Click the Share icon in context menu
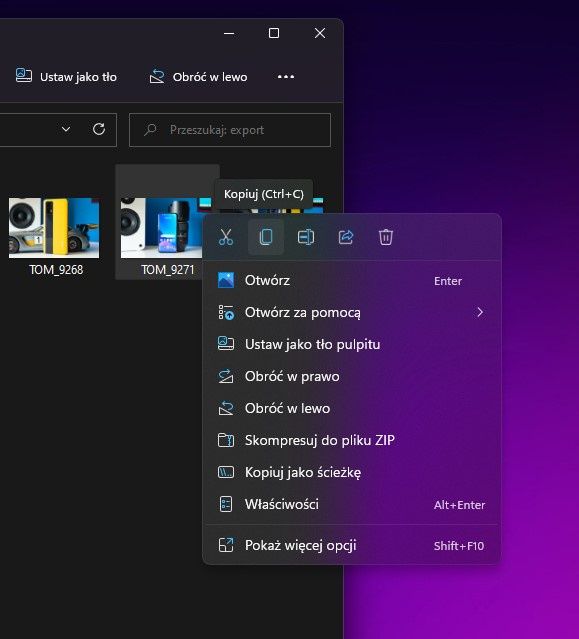579x639 pixels. pos(346,237)
